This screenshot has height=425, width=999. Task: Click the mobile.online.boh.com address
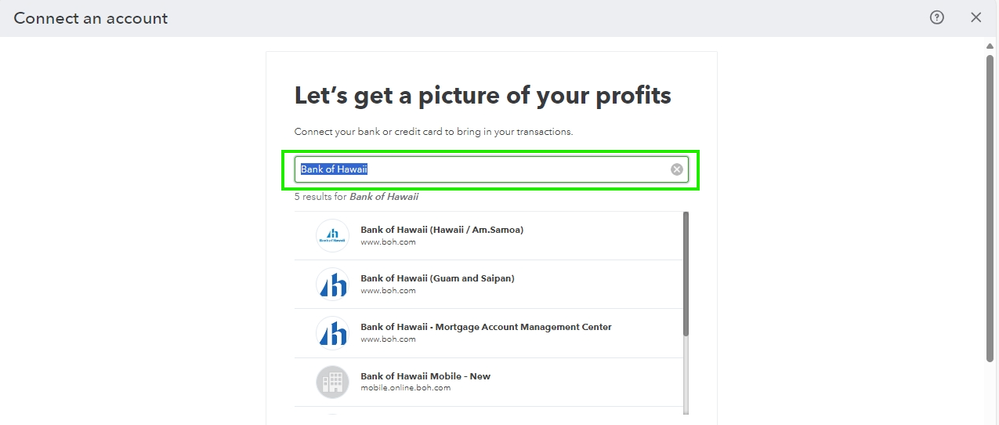[405, 388]
